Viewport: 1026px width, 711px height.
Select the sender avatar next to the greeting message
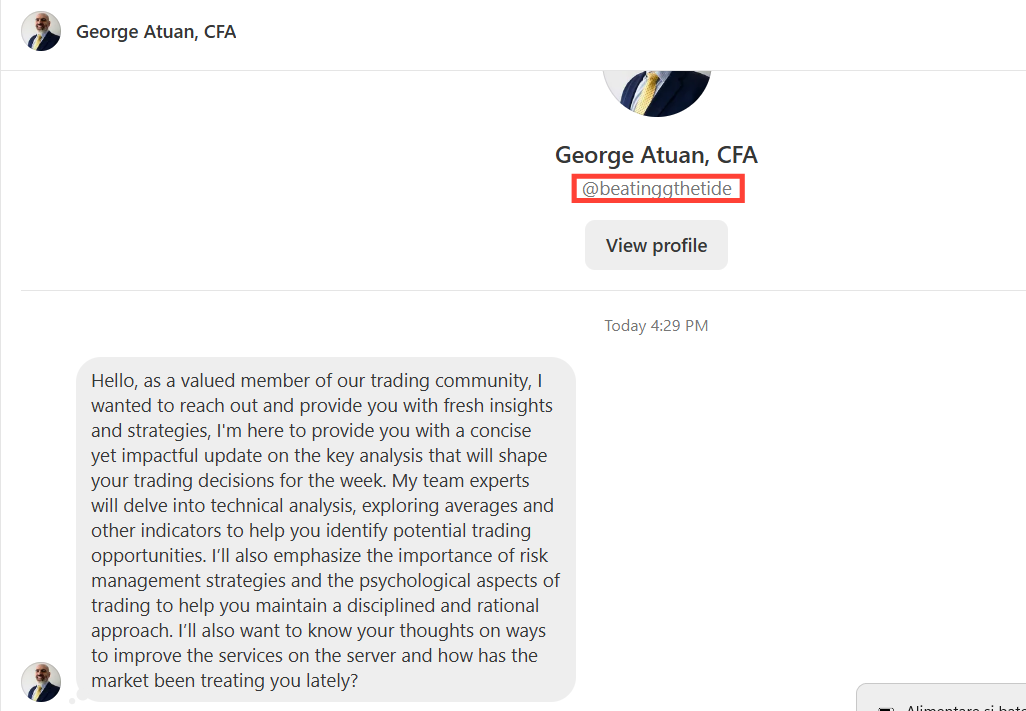point(40,681)
